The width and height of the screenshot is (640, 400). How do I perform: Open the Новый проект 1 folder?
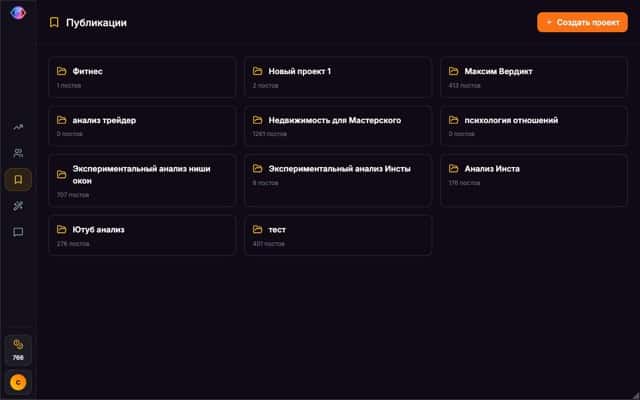tap(338, 77)
